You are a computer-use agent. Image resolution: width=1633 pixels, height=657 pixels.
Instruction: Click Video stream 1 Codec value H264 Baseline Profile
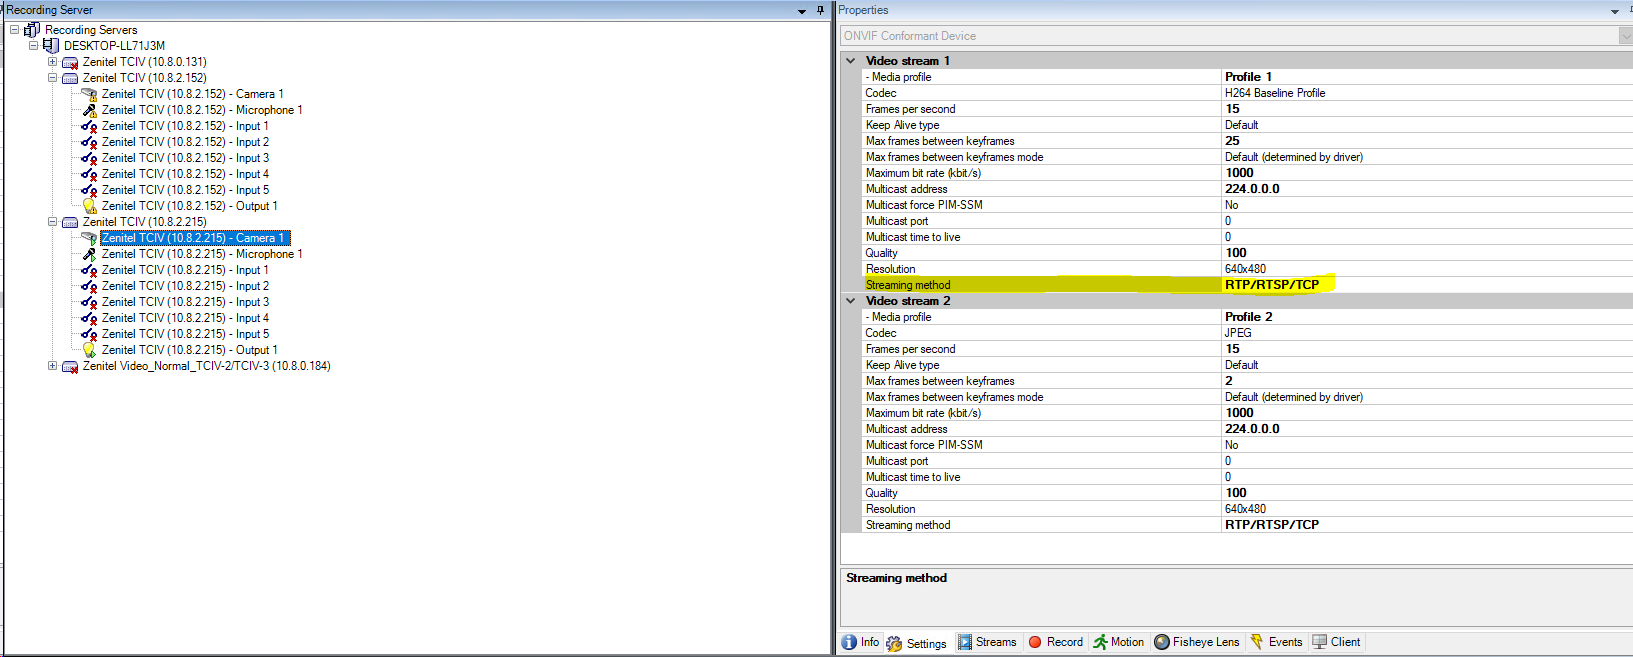click(x=1275, y=93)
